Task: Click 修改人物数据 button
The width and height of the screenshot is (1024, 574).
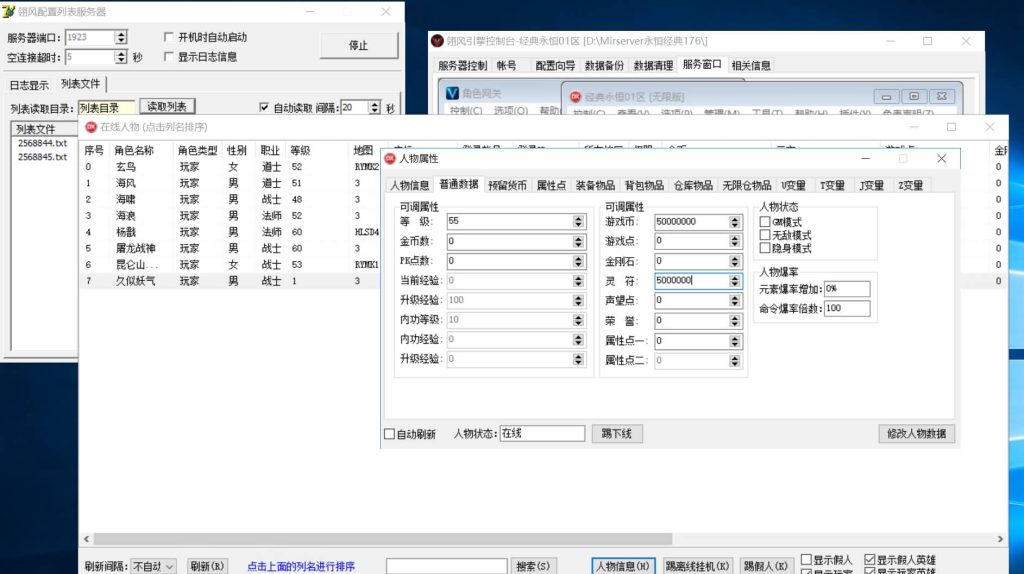Action: tap(916, 434)
